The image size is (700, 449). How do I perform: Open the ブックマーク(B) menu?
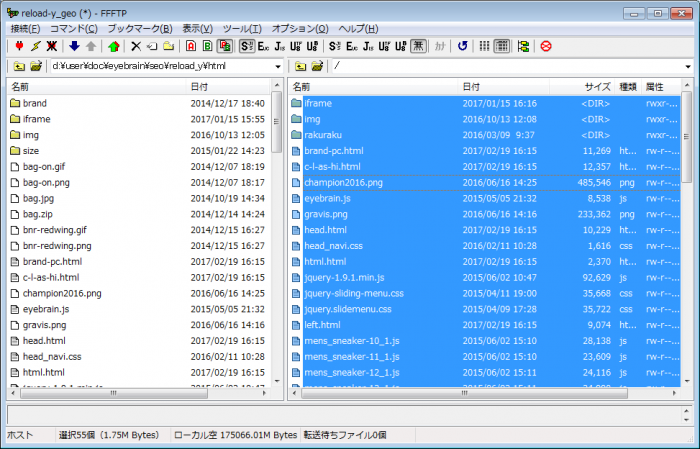[133, 28]
